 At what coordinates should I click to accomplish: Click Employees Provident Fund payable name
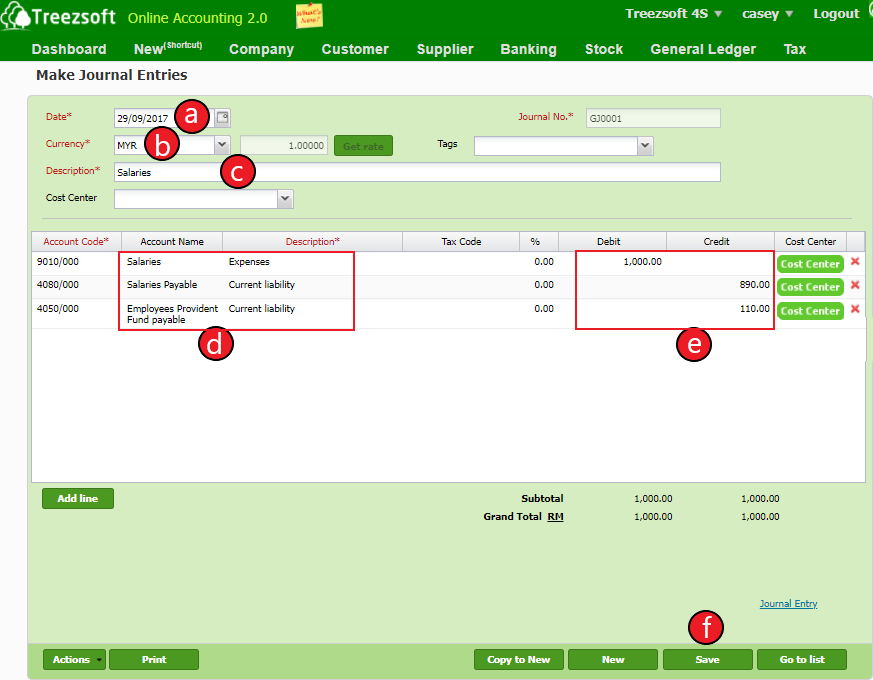tap(172, 314)
